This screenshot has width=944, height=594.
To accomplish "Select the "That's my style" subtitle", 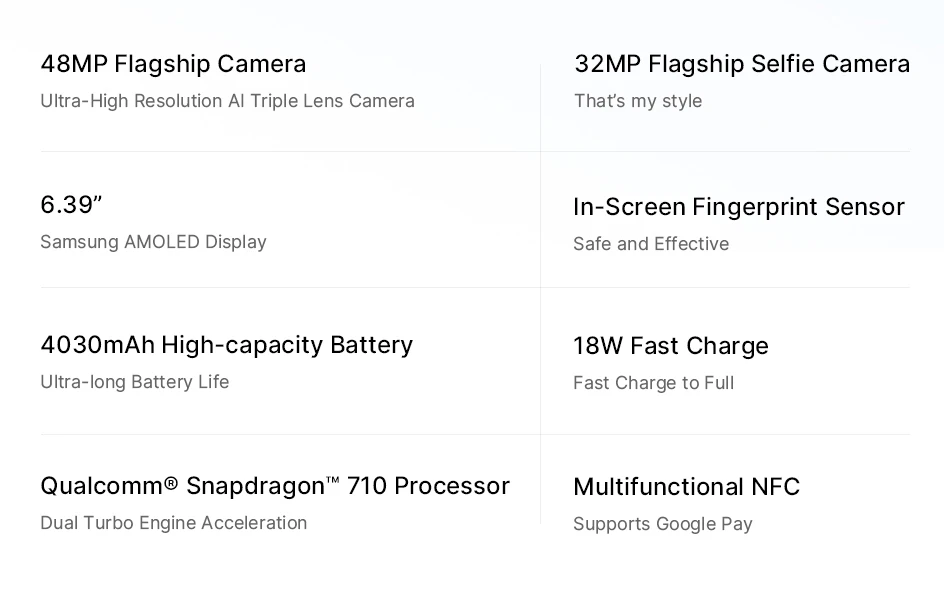I will [x=638, y=101].
